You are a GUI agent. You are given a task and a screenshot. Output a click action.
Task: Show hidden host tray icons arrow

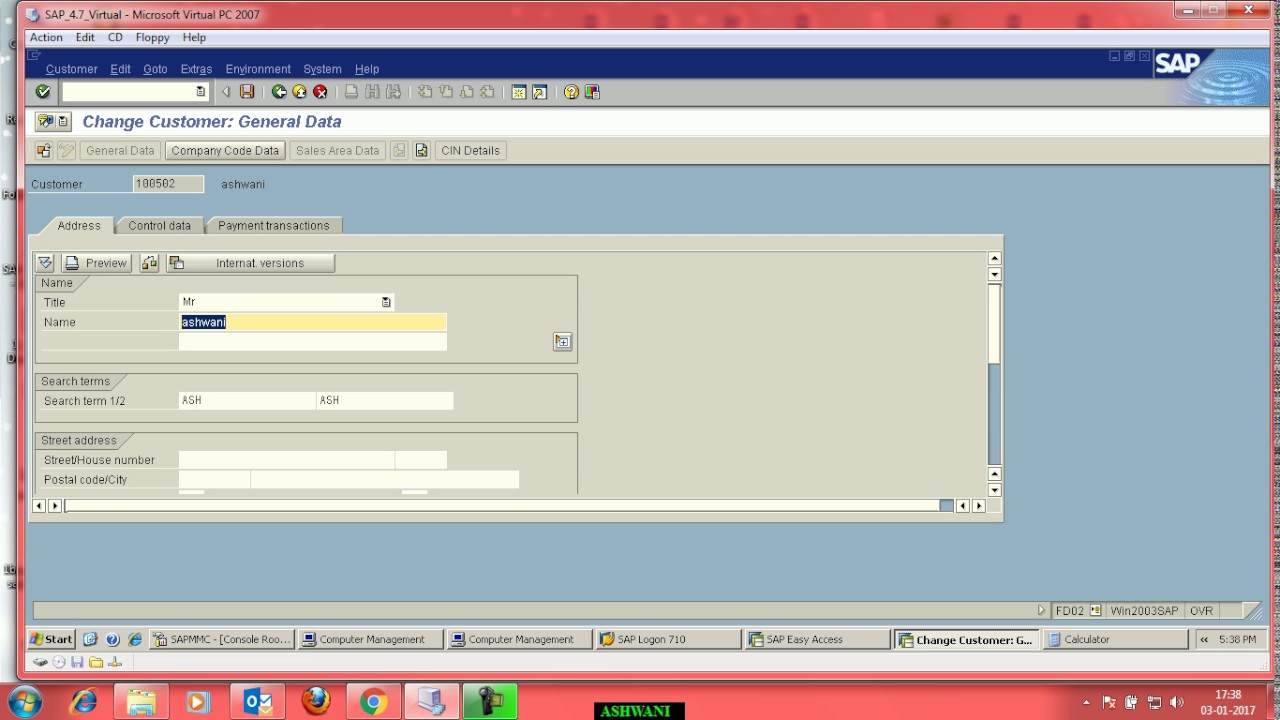click(x=1086, y=702)
